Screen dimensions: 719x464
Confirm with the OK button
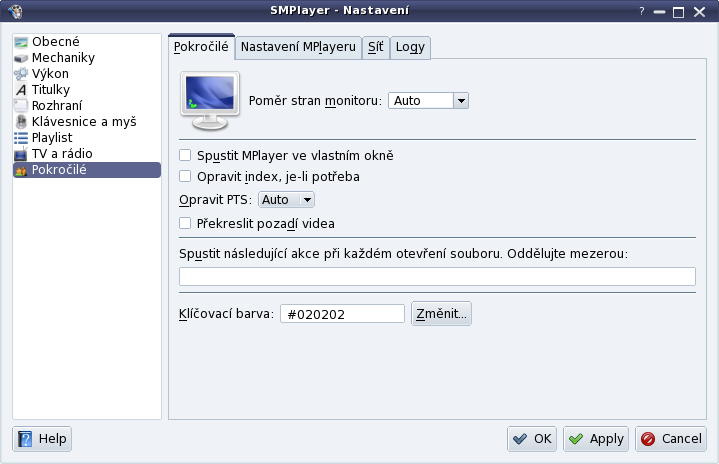coord(532,439)
